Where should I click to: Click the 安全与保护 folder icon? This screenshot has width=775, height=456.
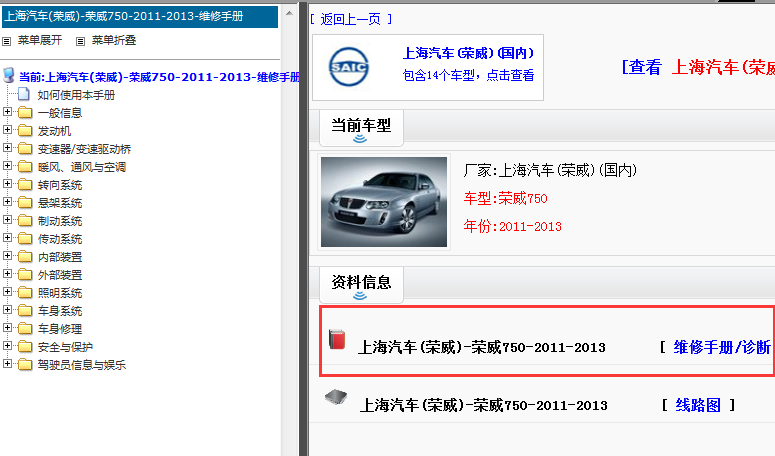(x=25, y=347)
